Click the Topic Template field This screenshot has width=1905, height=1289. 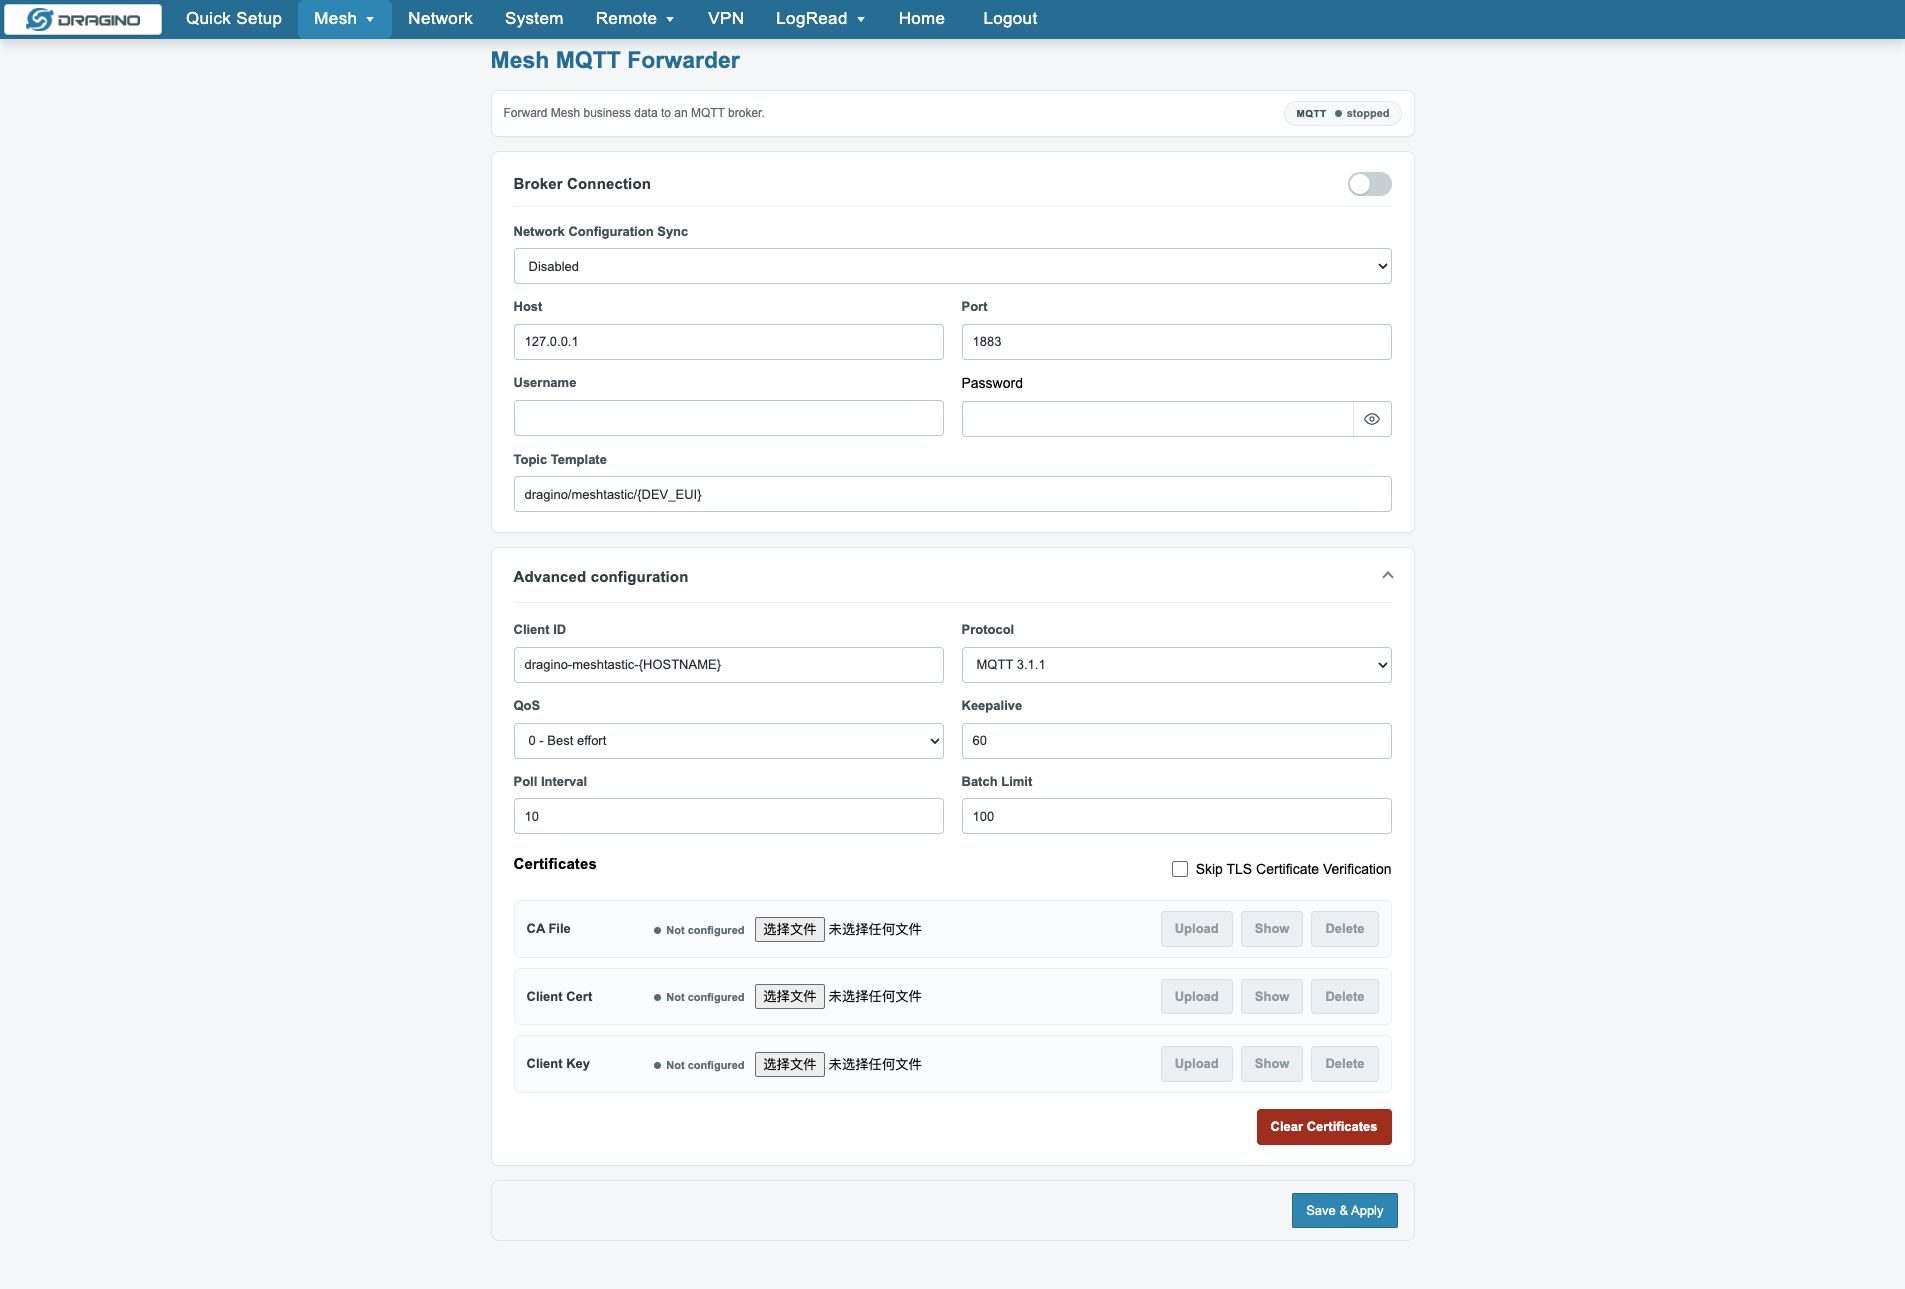point(952,494)
